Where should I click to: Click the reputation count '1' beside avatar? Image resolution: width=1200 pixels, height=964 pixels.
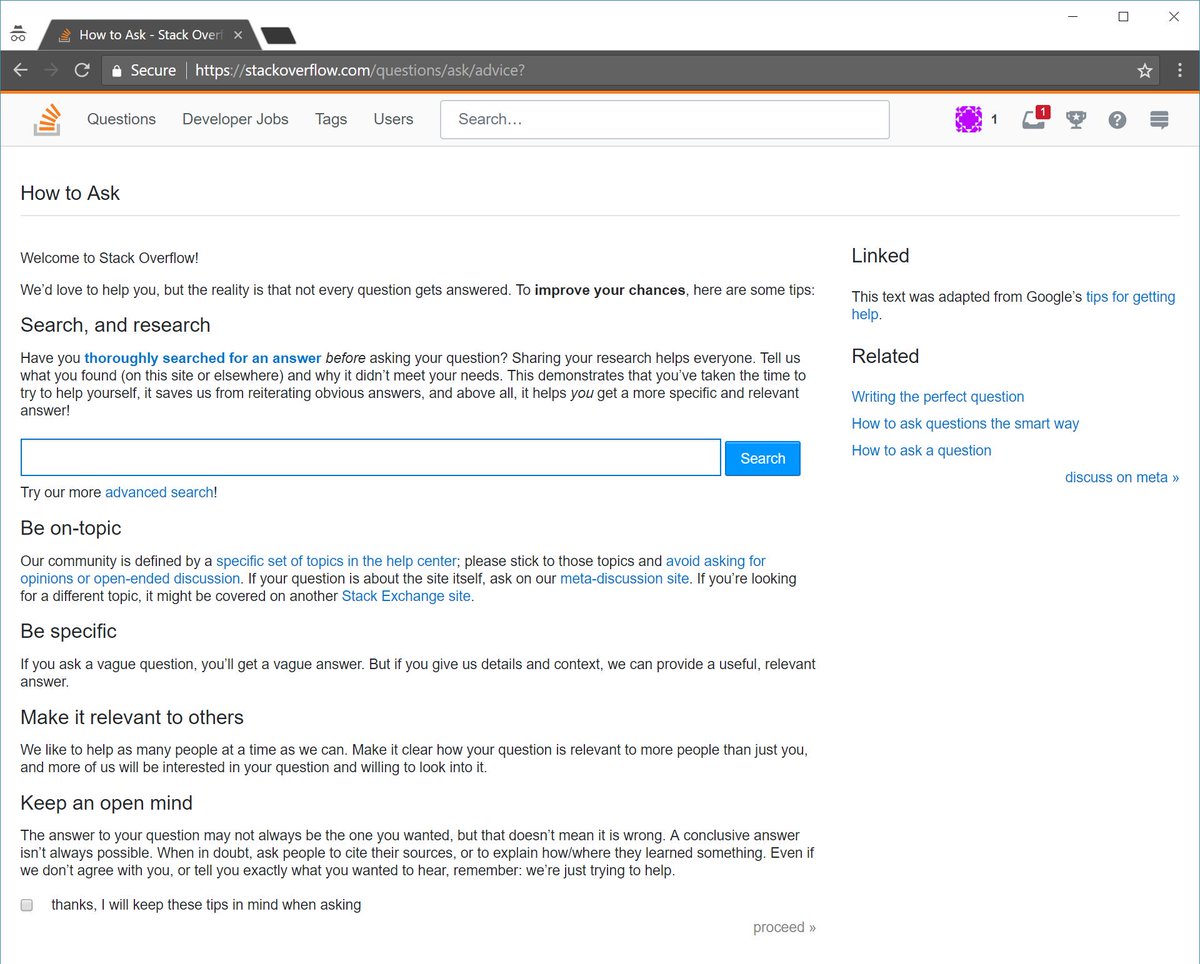[994, 119]
